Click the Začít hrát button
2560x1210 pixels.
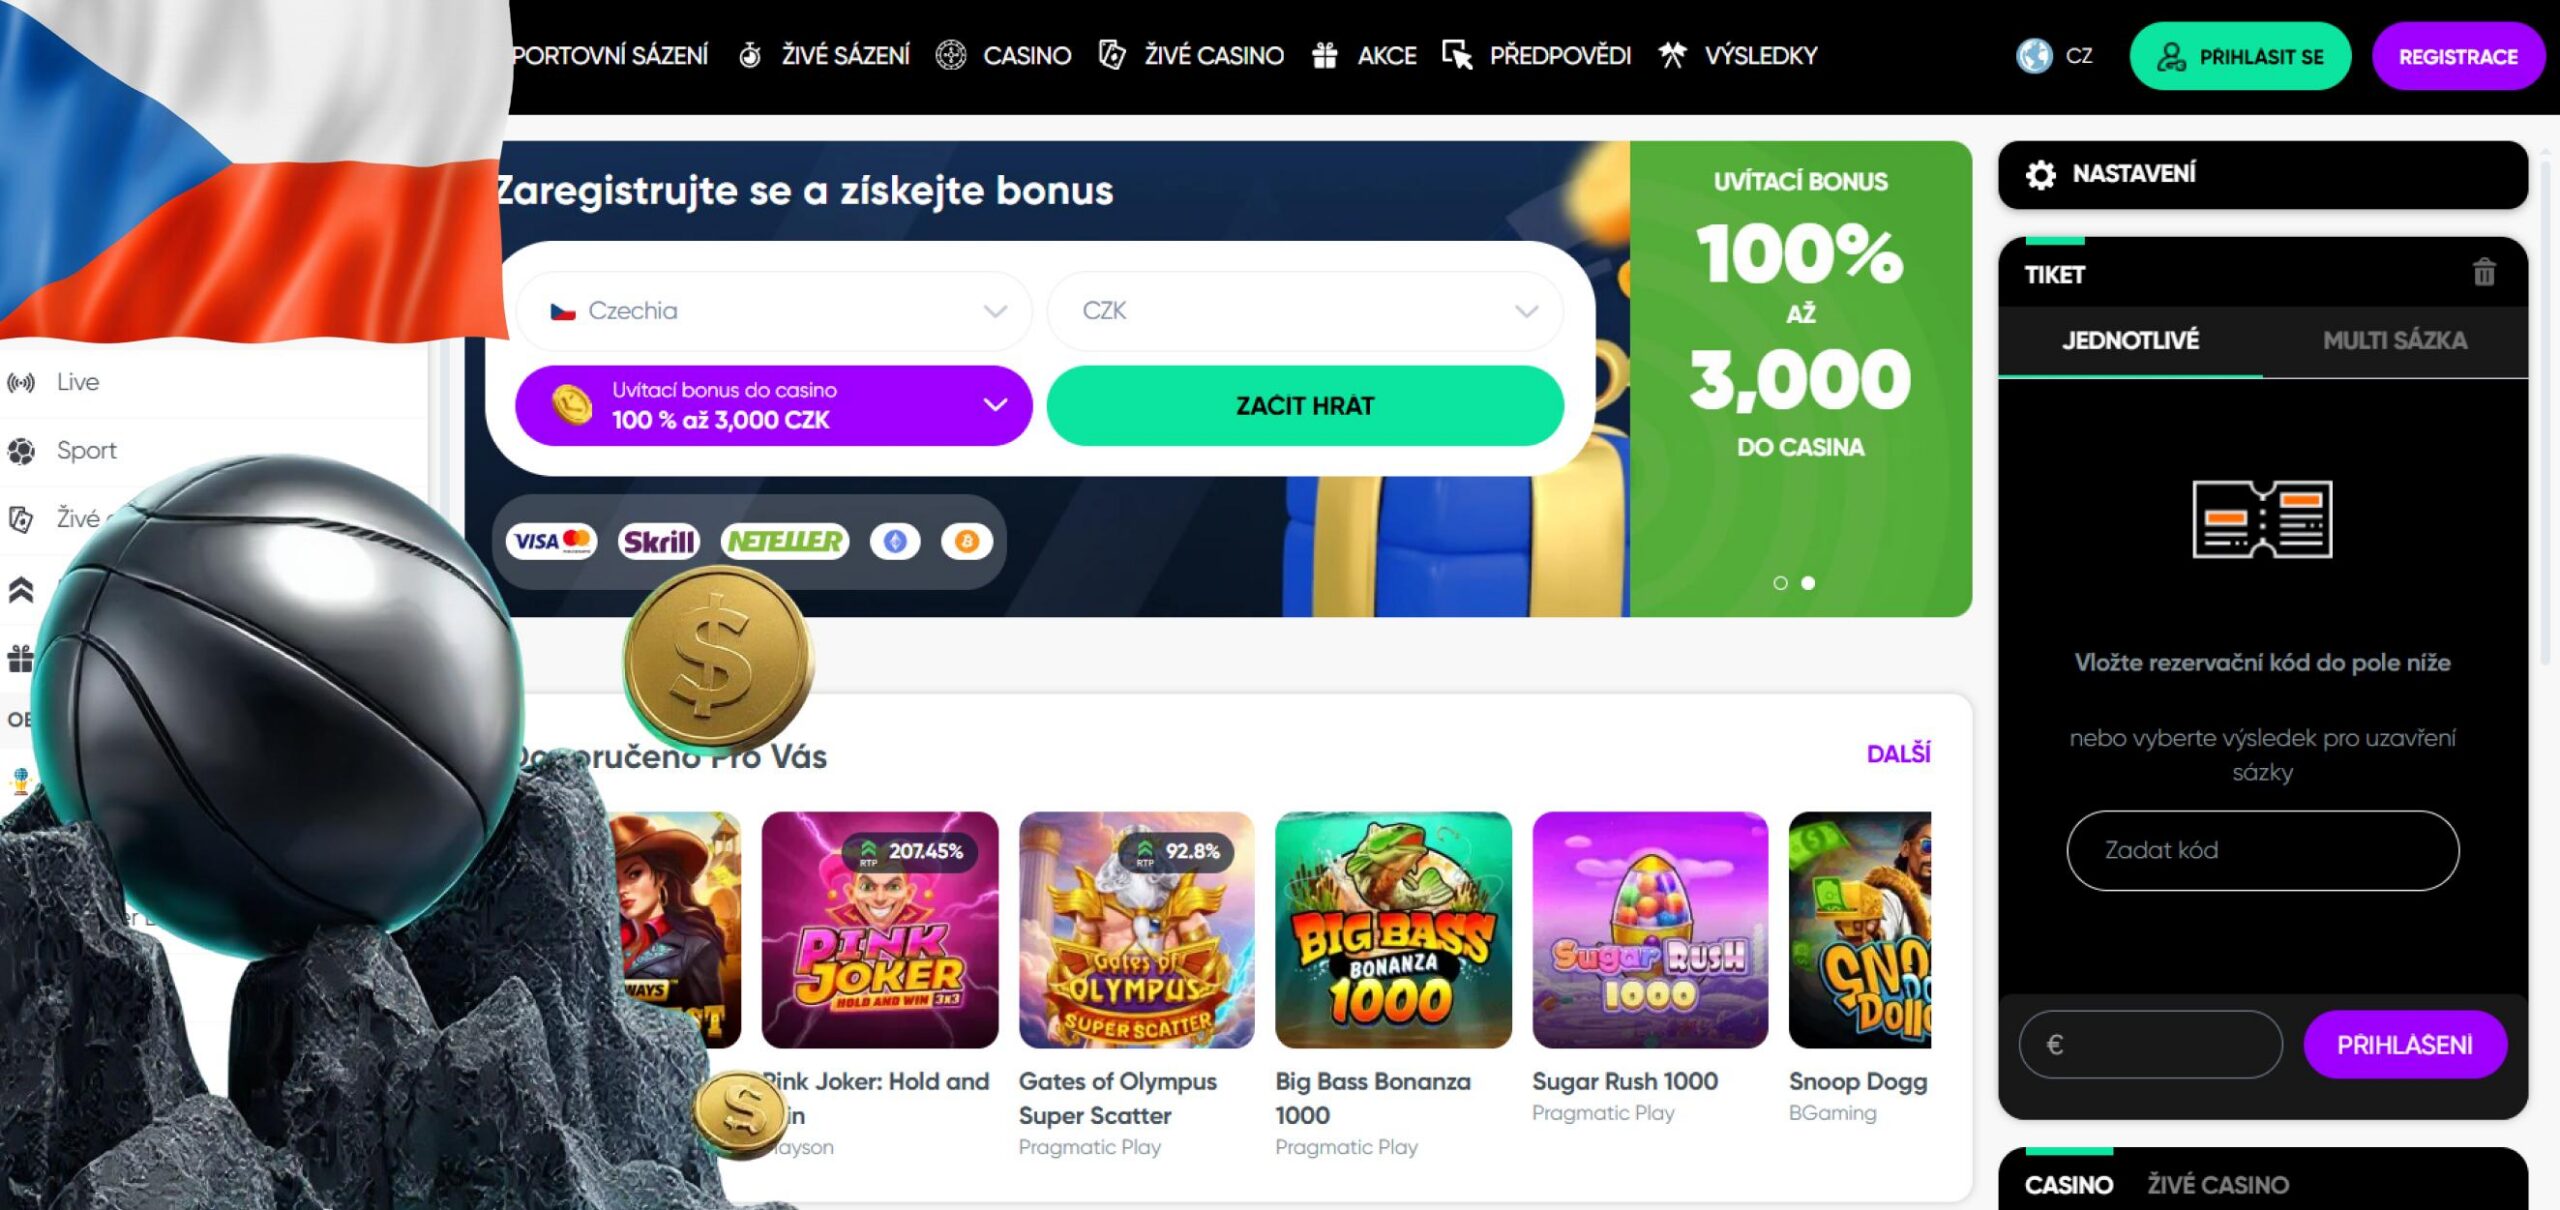1305,405
